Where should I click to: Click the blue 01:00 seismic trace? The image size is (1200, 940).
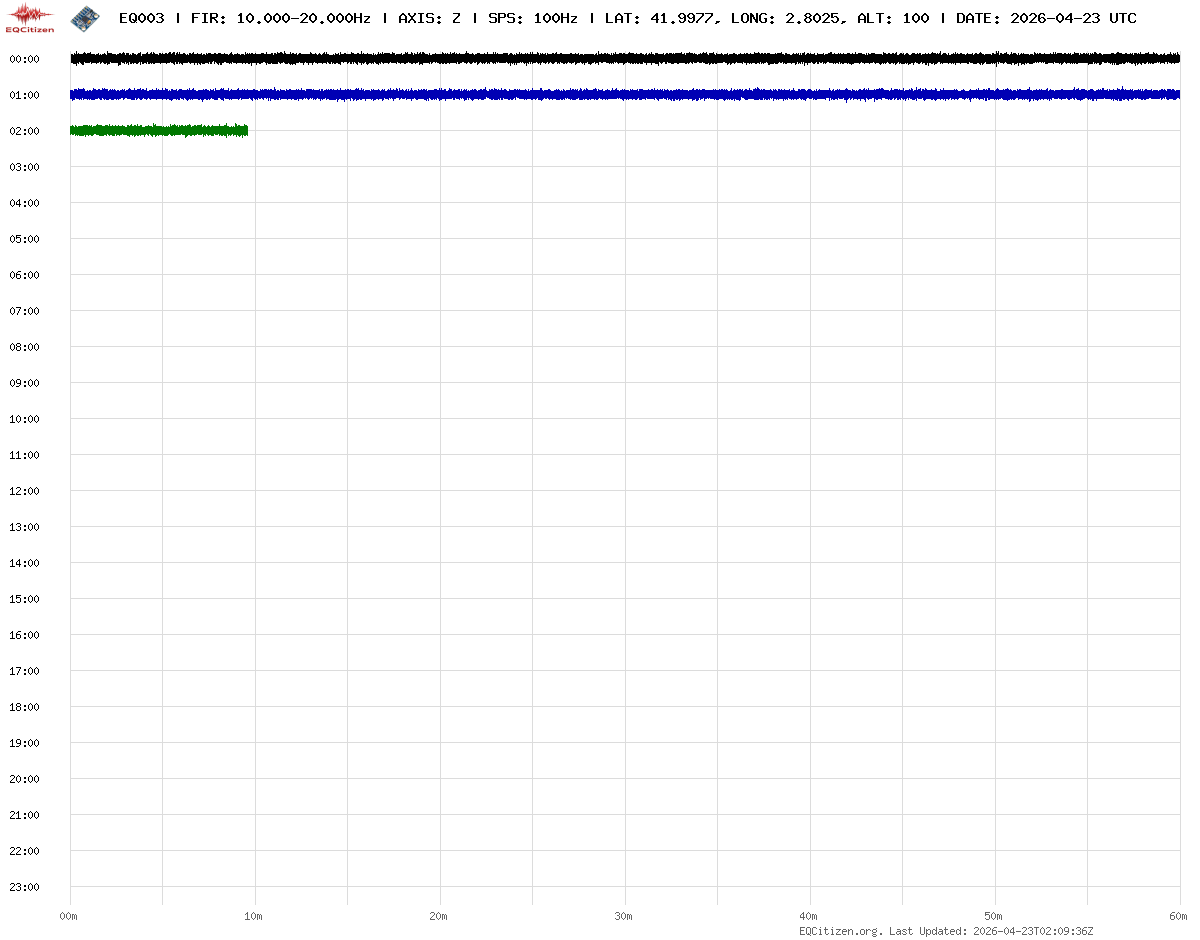click(x=625, y=94)
